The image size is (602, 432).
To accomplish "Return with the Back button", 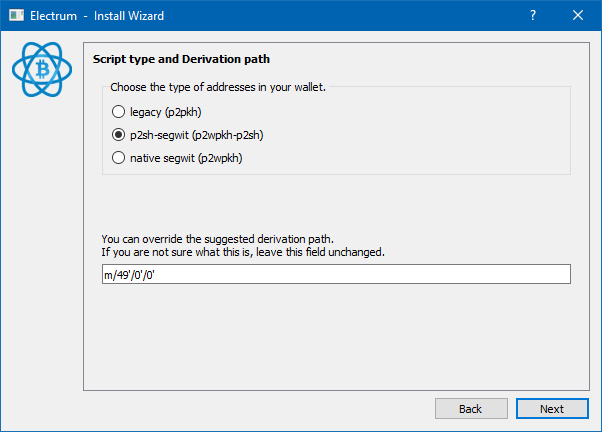I will click(471, 409).
